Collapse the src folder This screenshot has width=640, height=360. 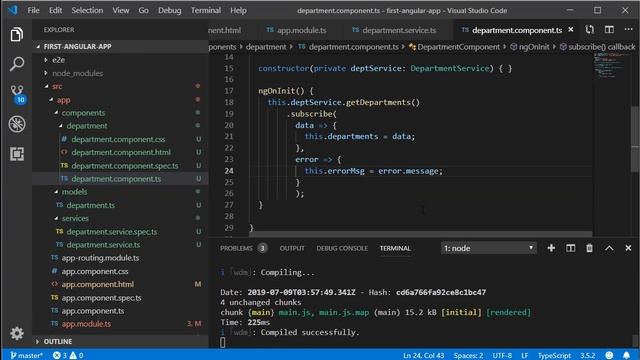click(57, 87)
